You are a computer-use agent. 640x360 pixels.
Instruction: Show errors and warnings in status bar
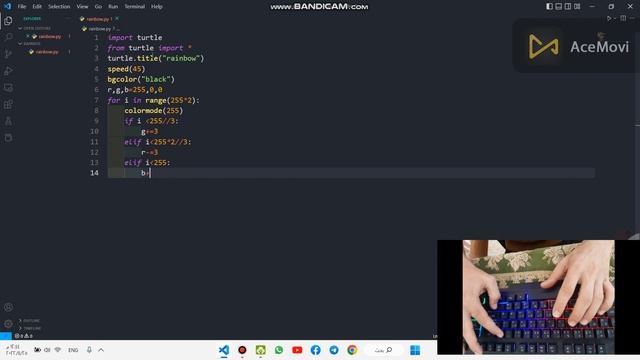pos(24,336)
